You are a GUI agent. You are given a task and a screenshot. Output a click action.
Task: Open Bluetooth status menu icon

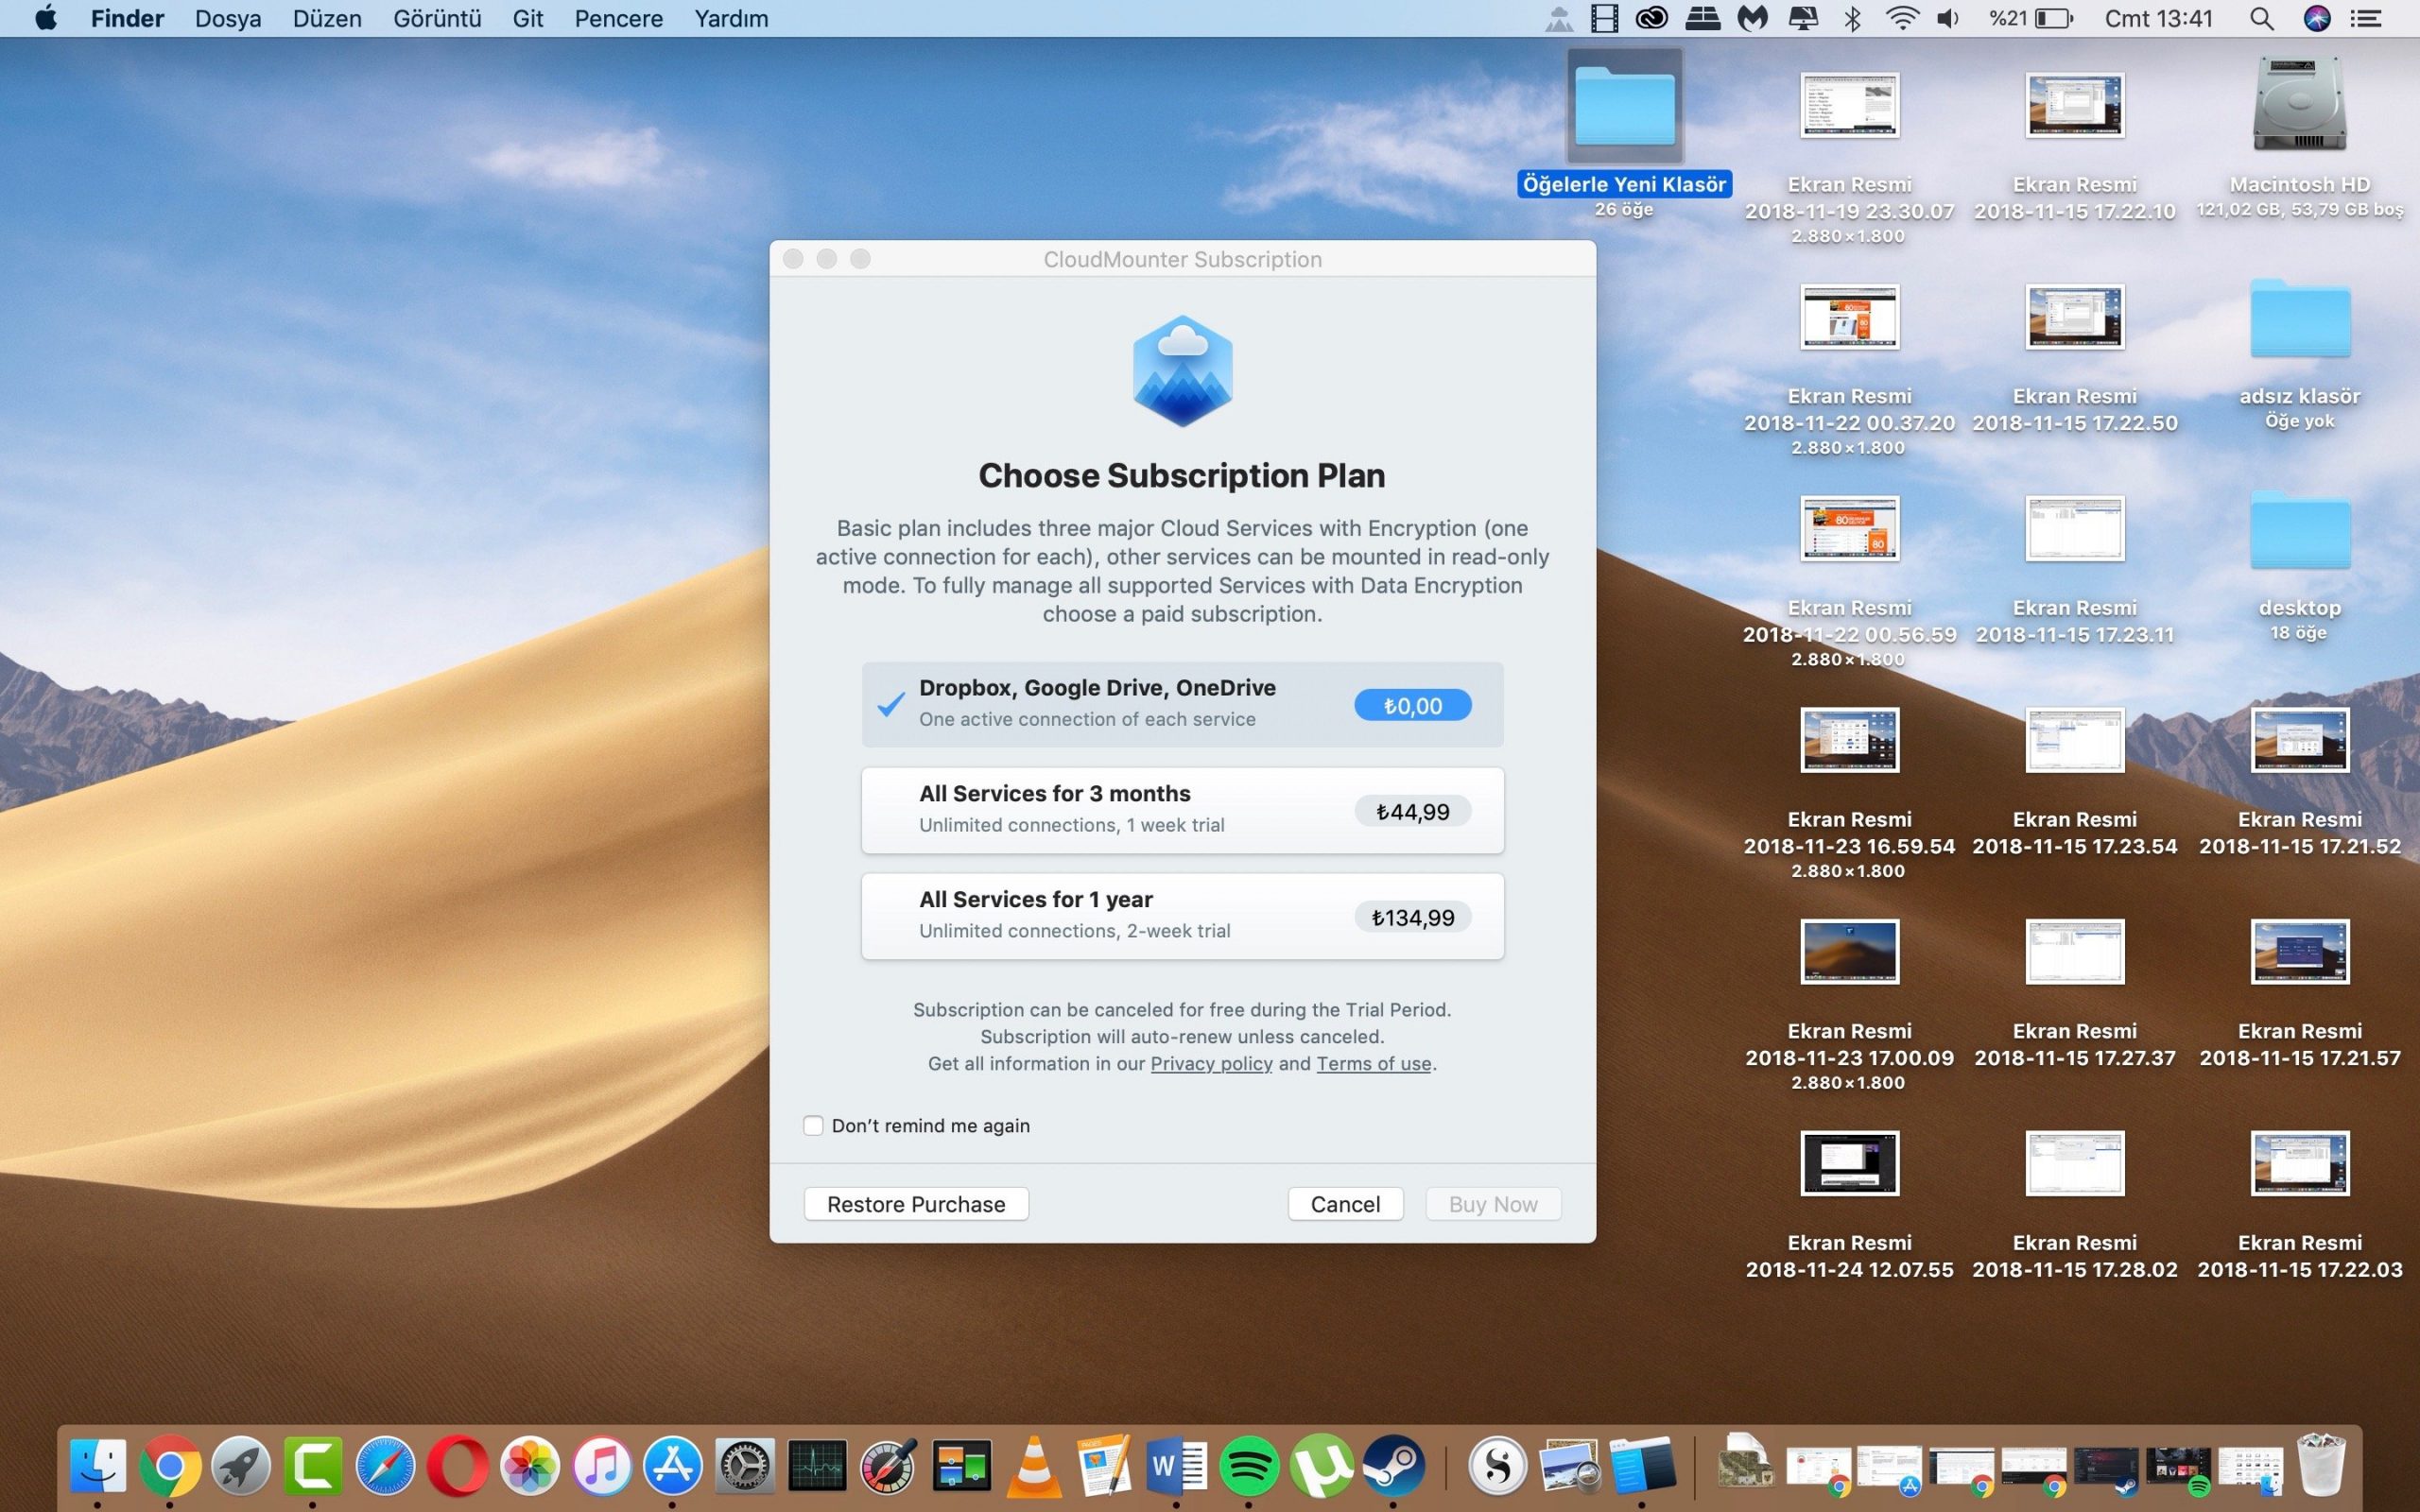click(1852, 18)
